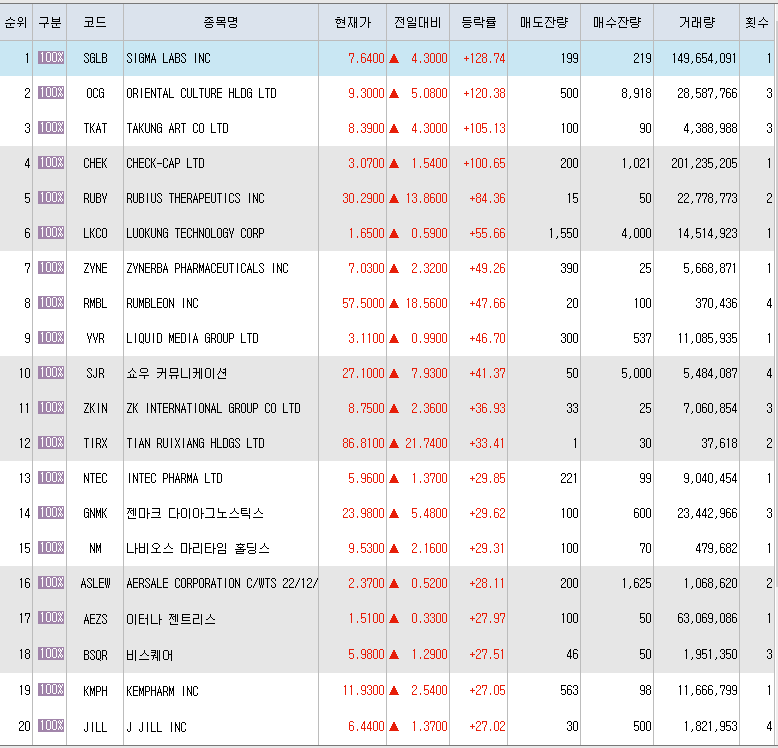
Task: Click the 매도잔량 column header
Action: coord(544,22)
